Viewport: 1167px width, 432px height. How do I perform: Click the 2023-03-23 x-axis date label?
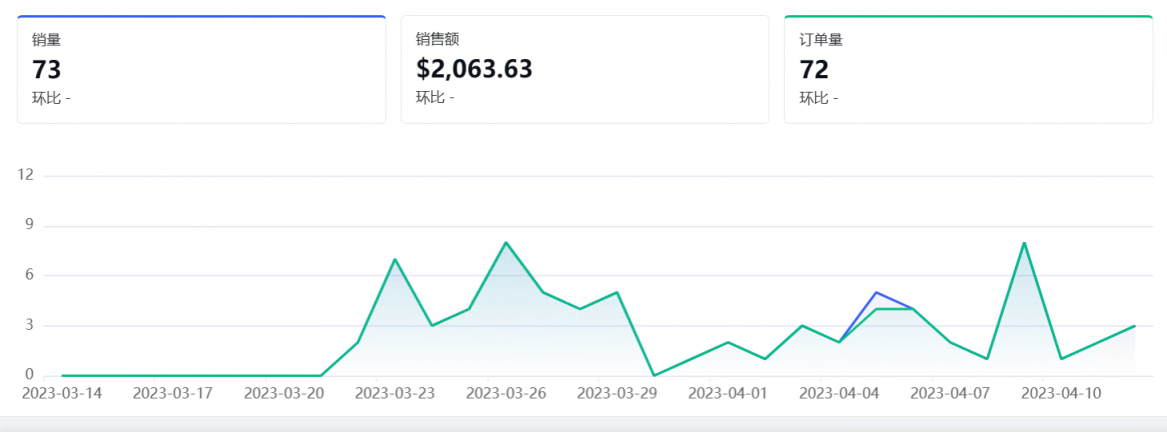(x=395, y=393)
